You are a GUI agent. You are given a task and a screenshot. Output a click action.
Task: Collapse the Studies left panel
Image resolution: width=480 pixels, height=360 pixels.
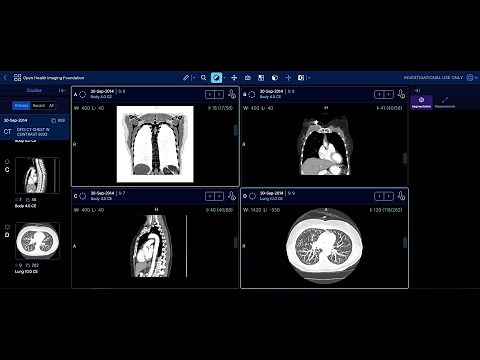62,90
